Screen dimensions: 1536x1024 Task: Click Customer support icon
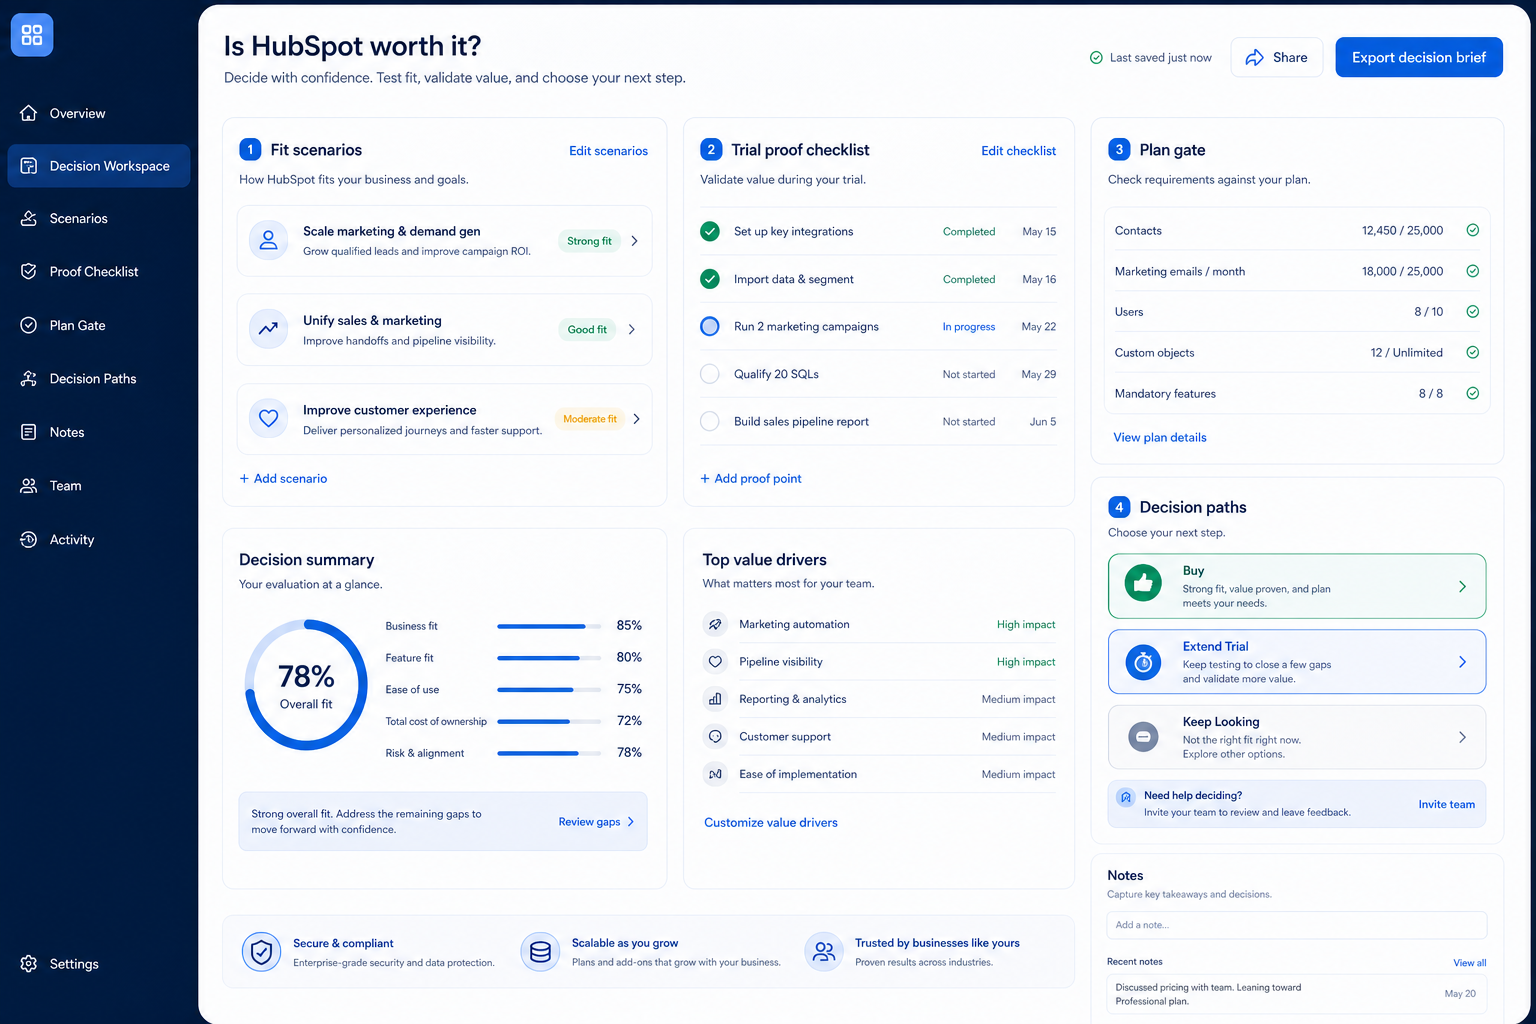coord(715,736)
